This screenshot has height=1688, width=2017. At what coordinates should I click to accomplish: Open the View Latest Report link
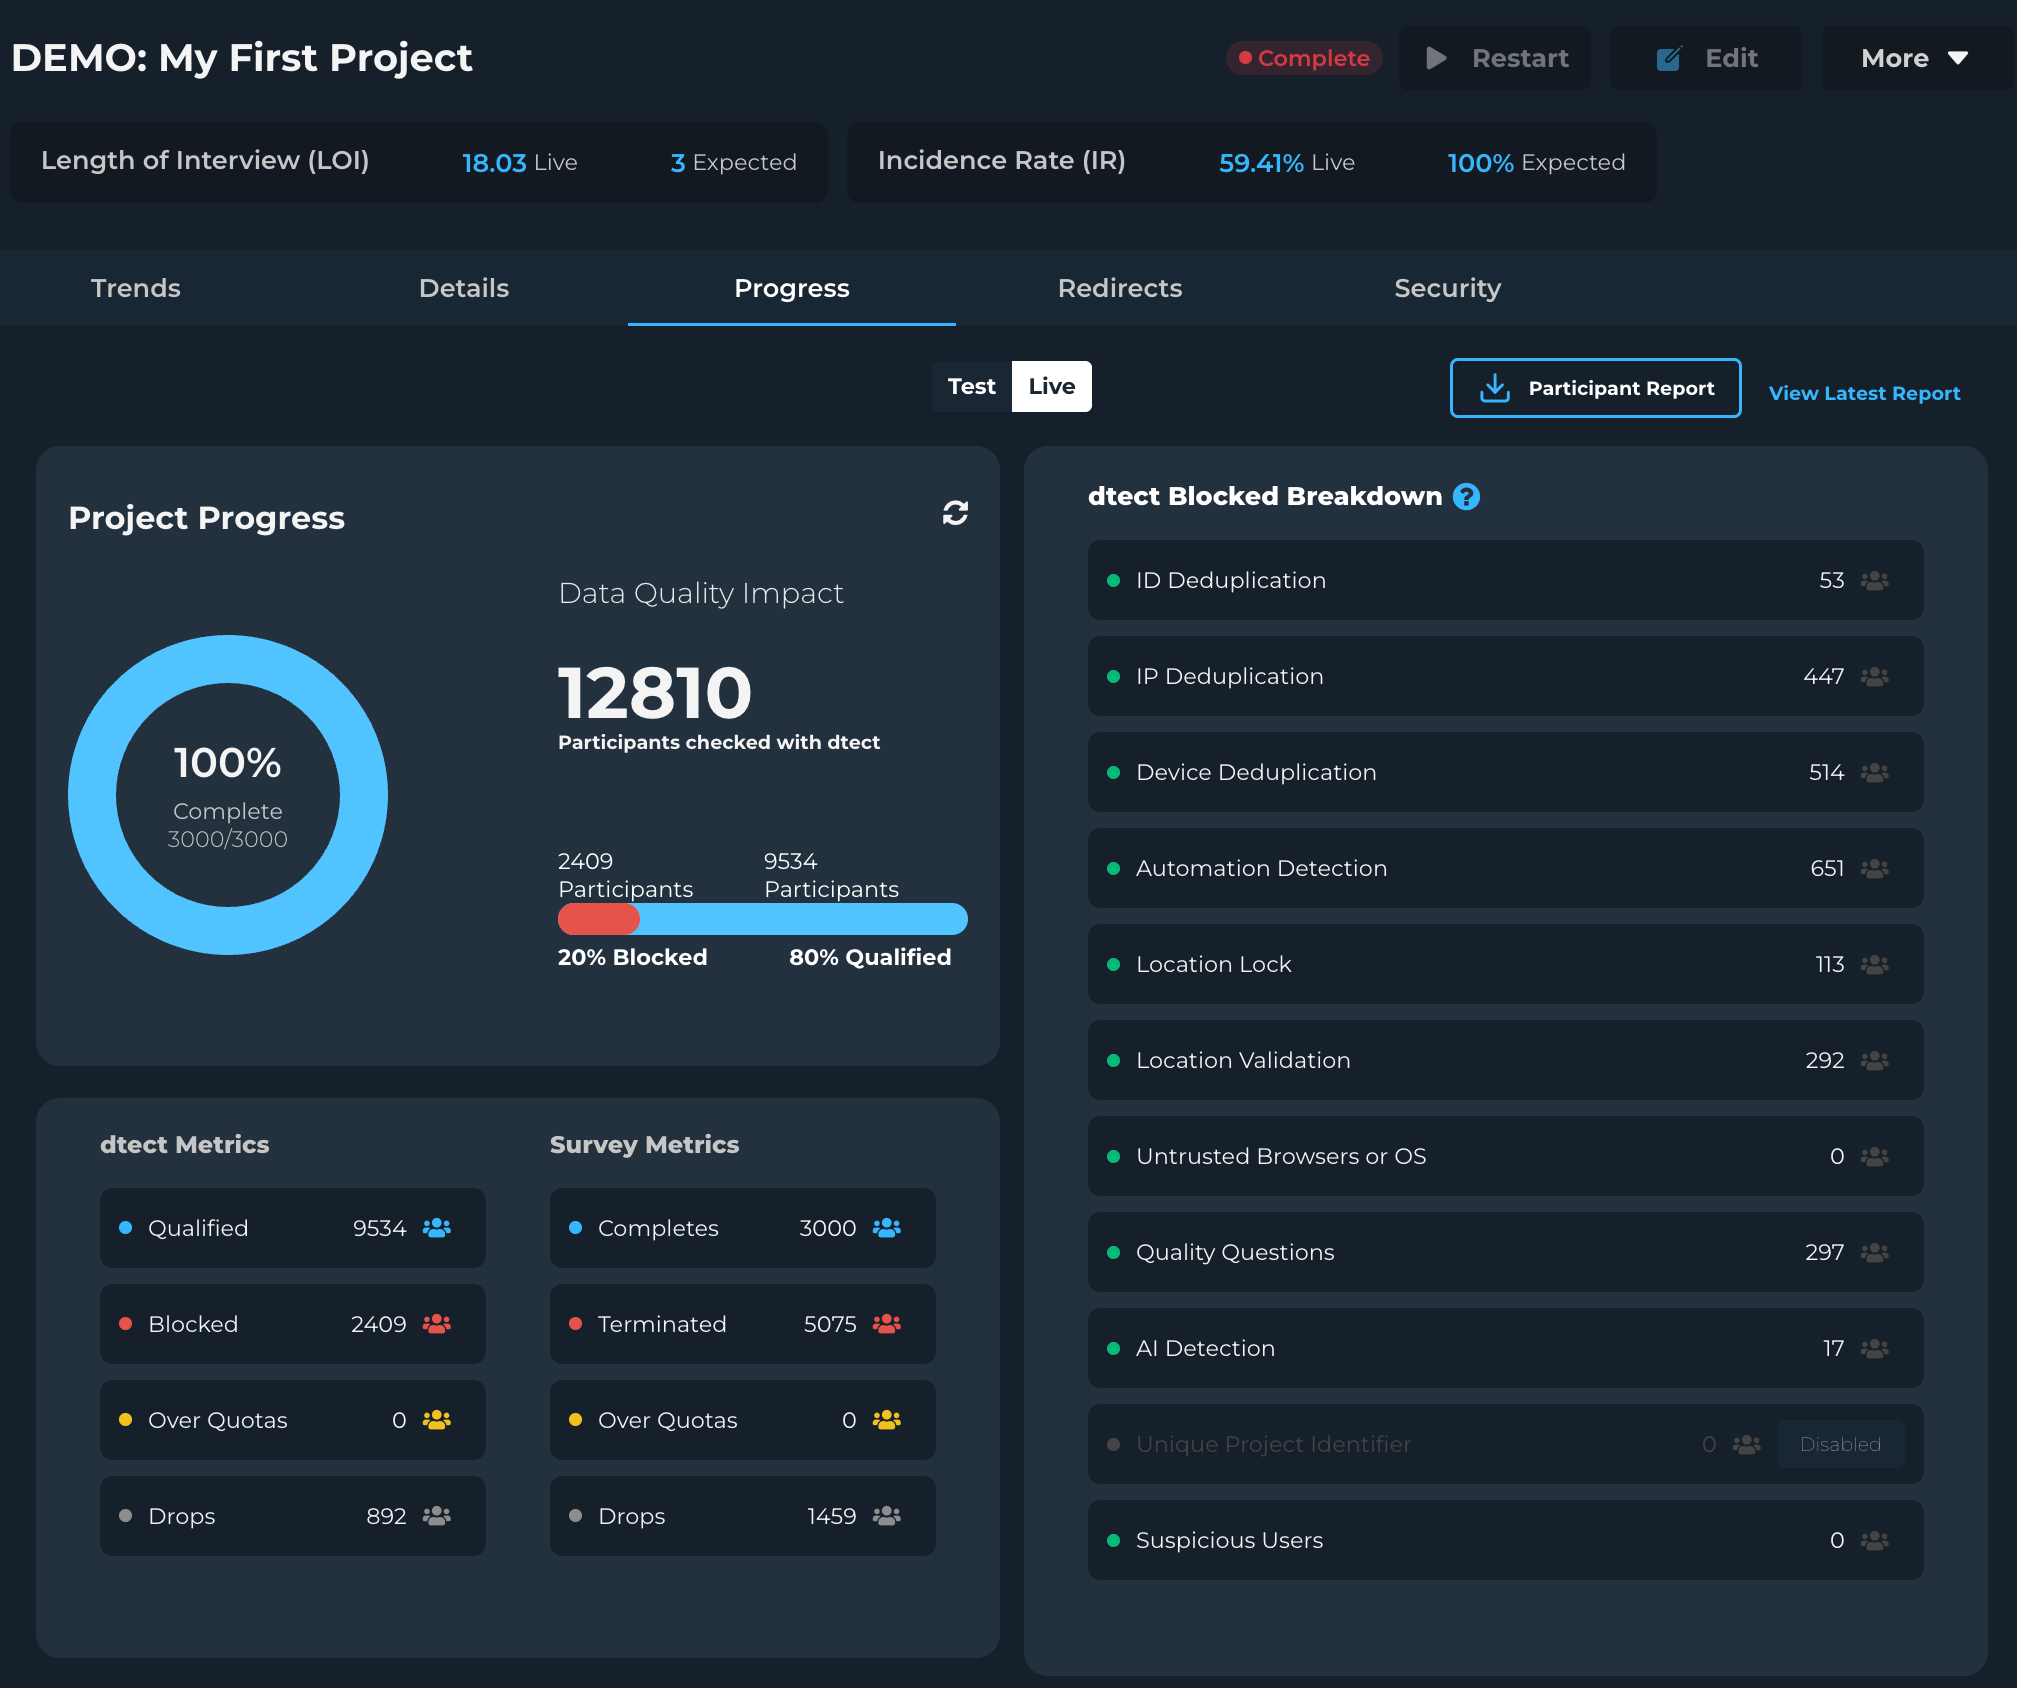[1864, 393]
